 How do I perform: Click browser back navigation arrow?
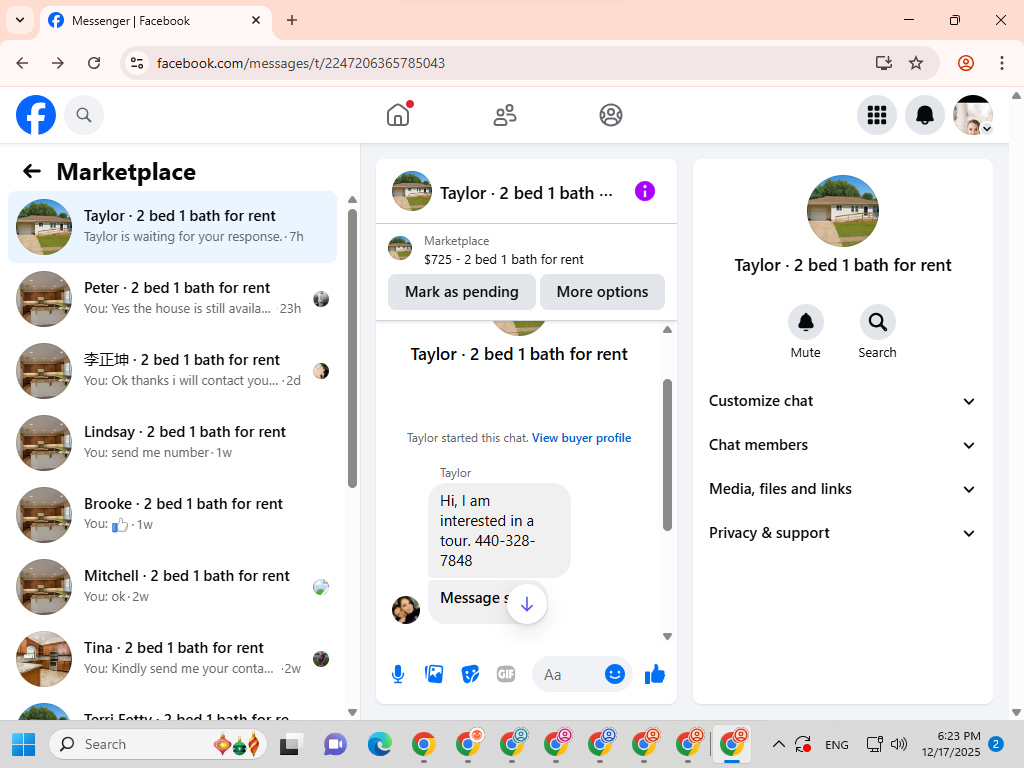pos(22,63)
